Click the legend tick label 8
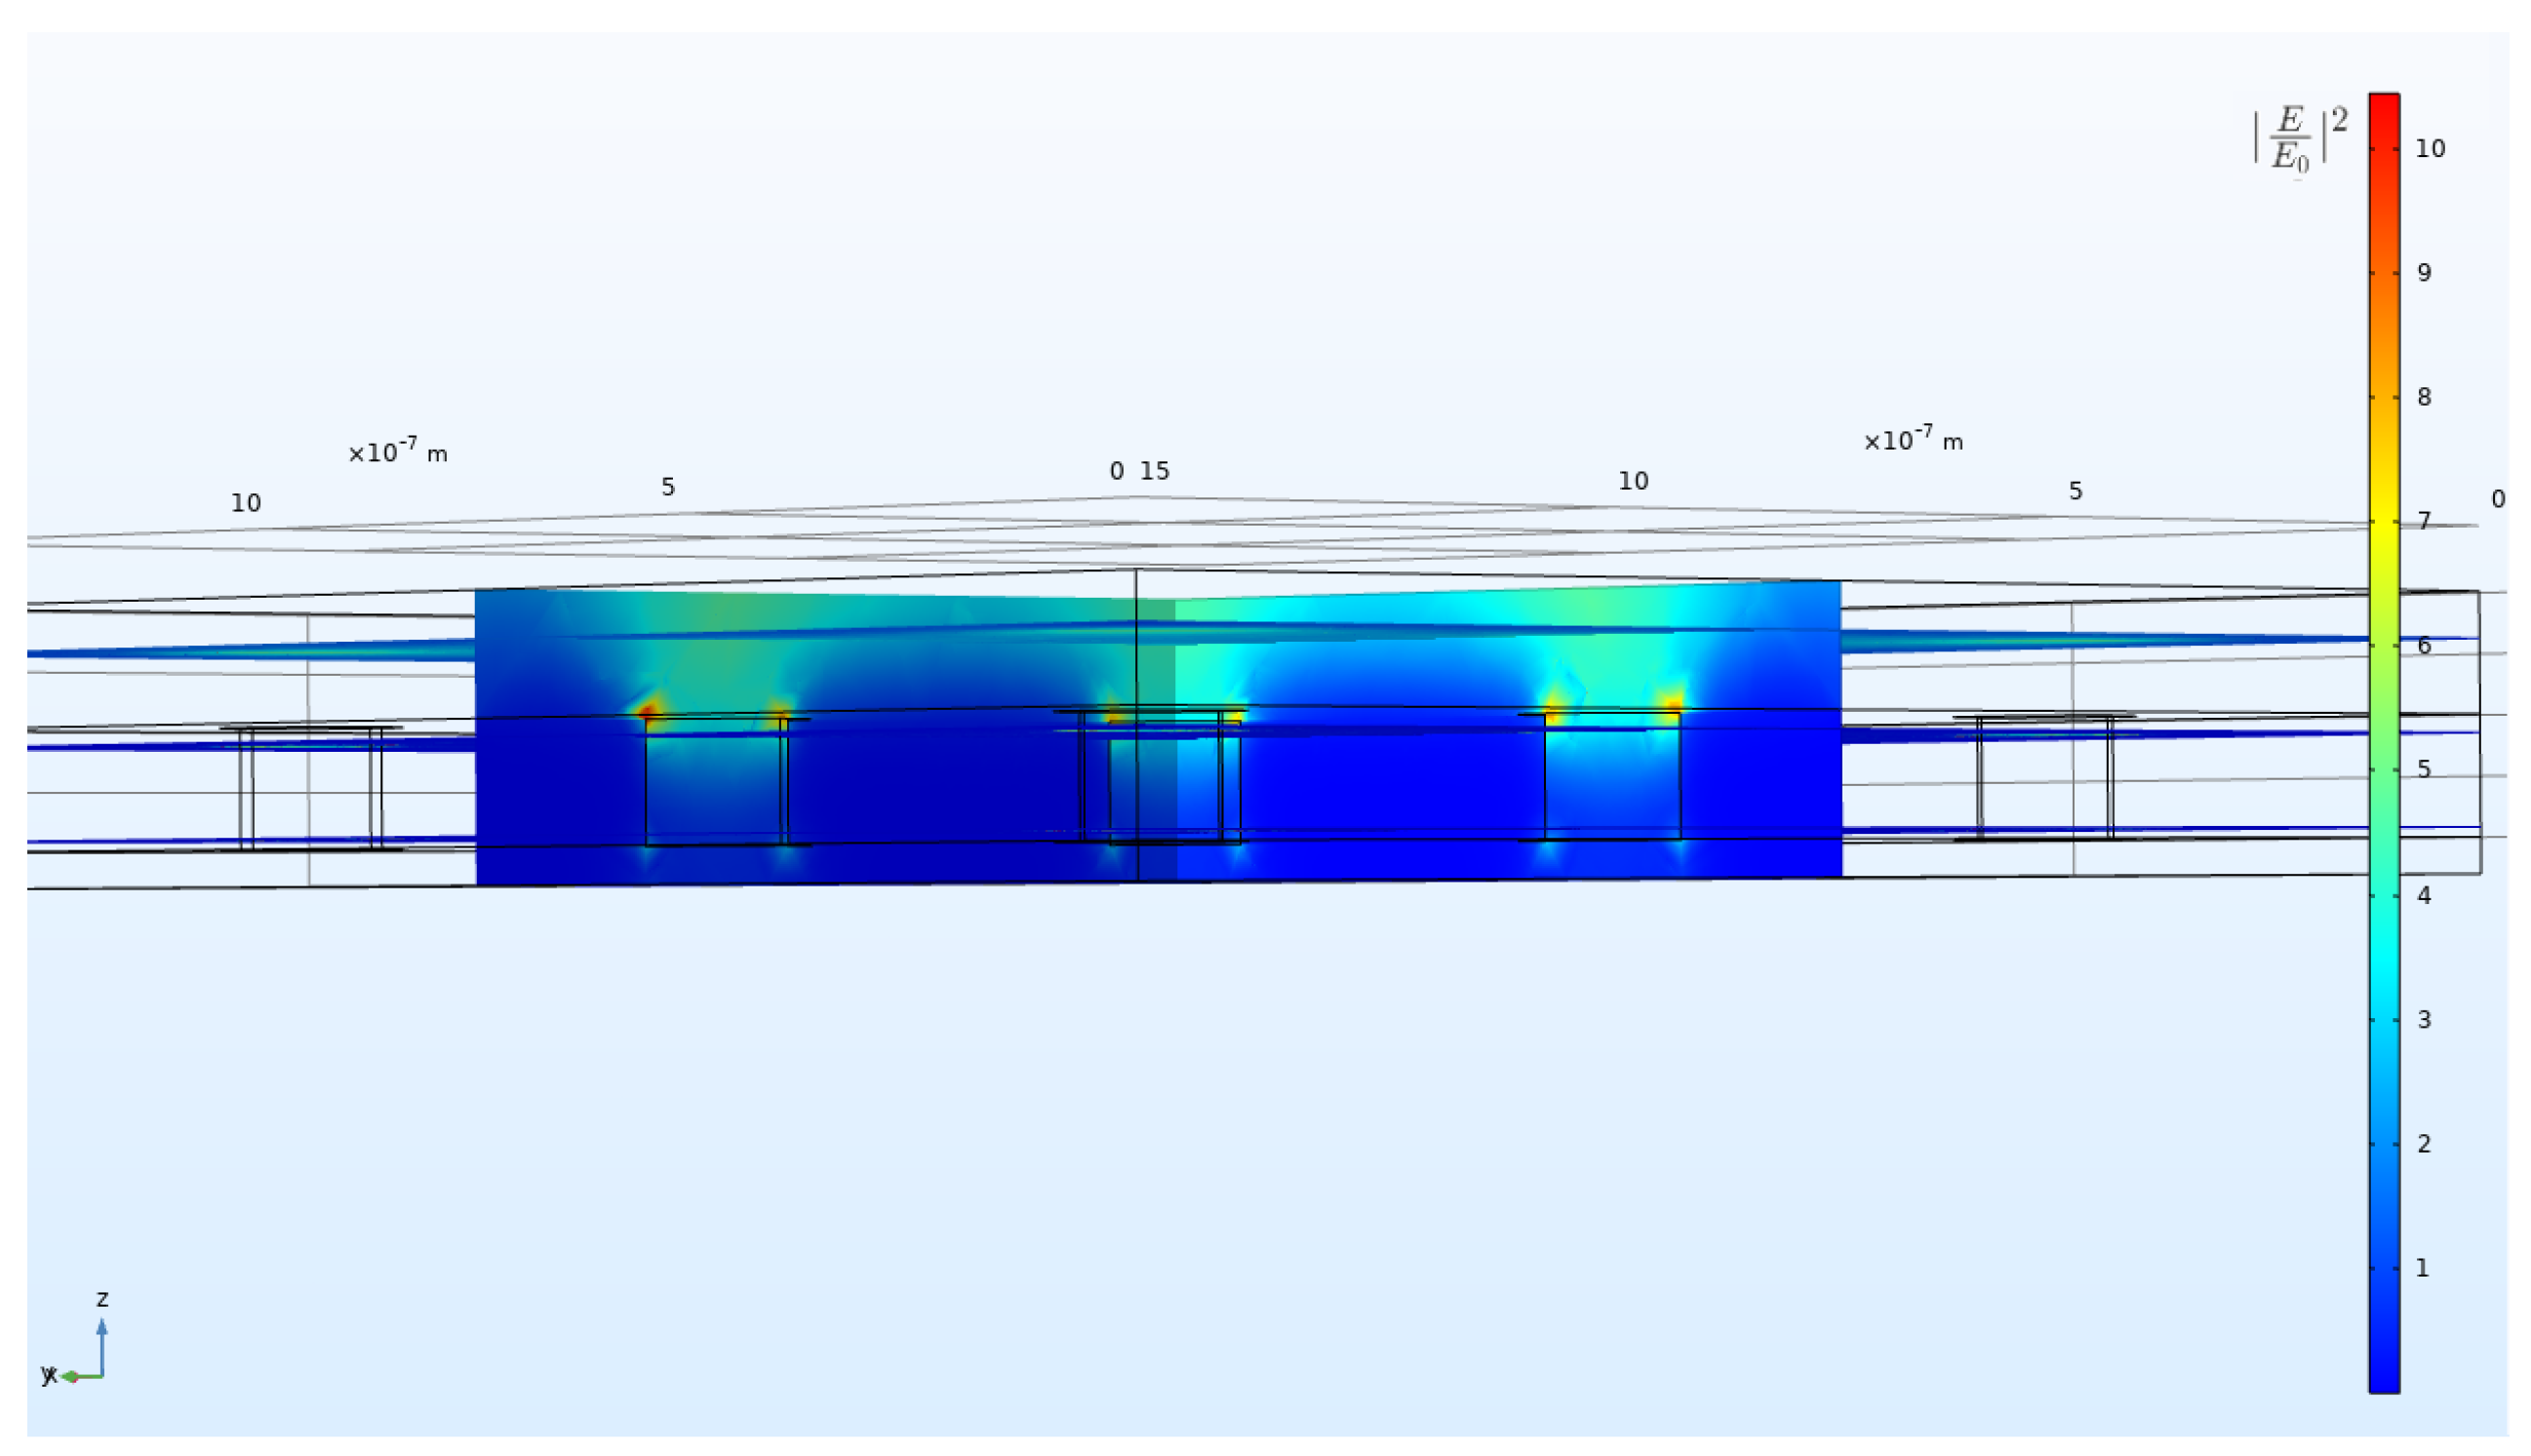This screenshot has width=2531, height=1456. (2423, 397)
